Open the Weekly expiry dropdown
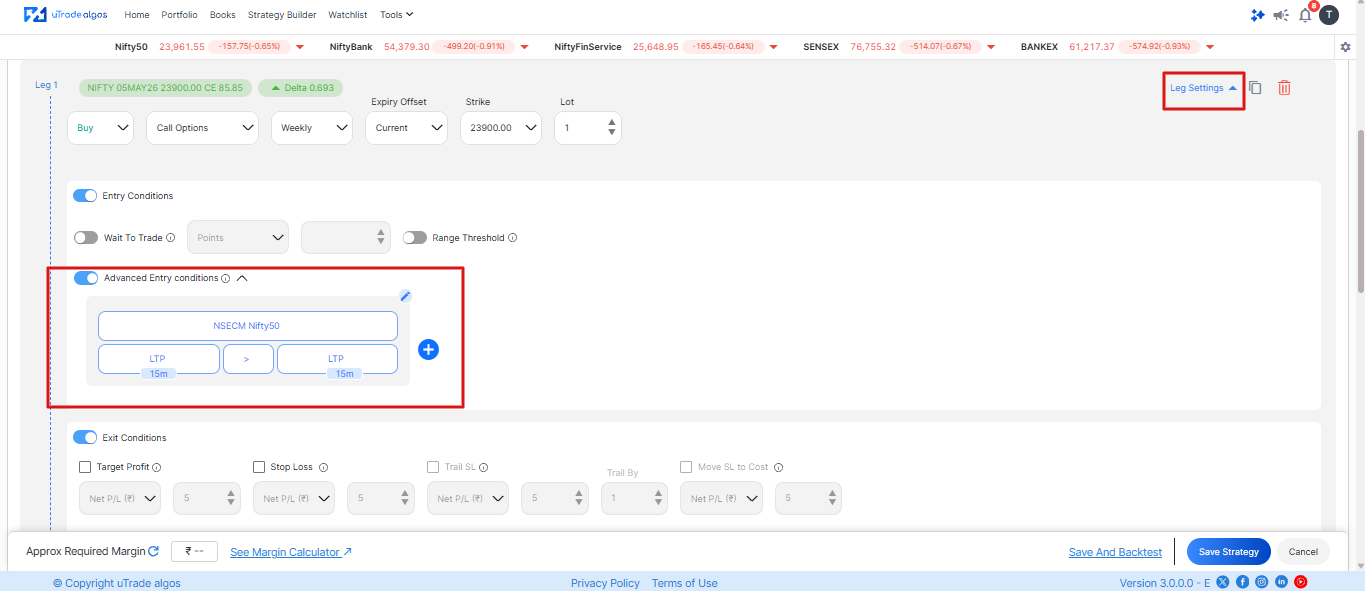1365x591 pixels. [x=312, y=128]
